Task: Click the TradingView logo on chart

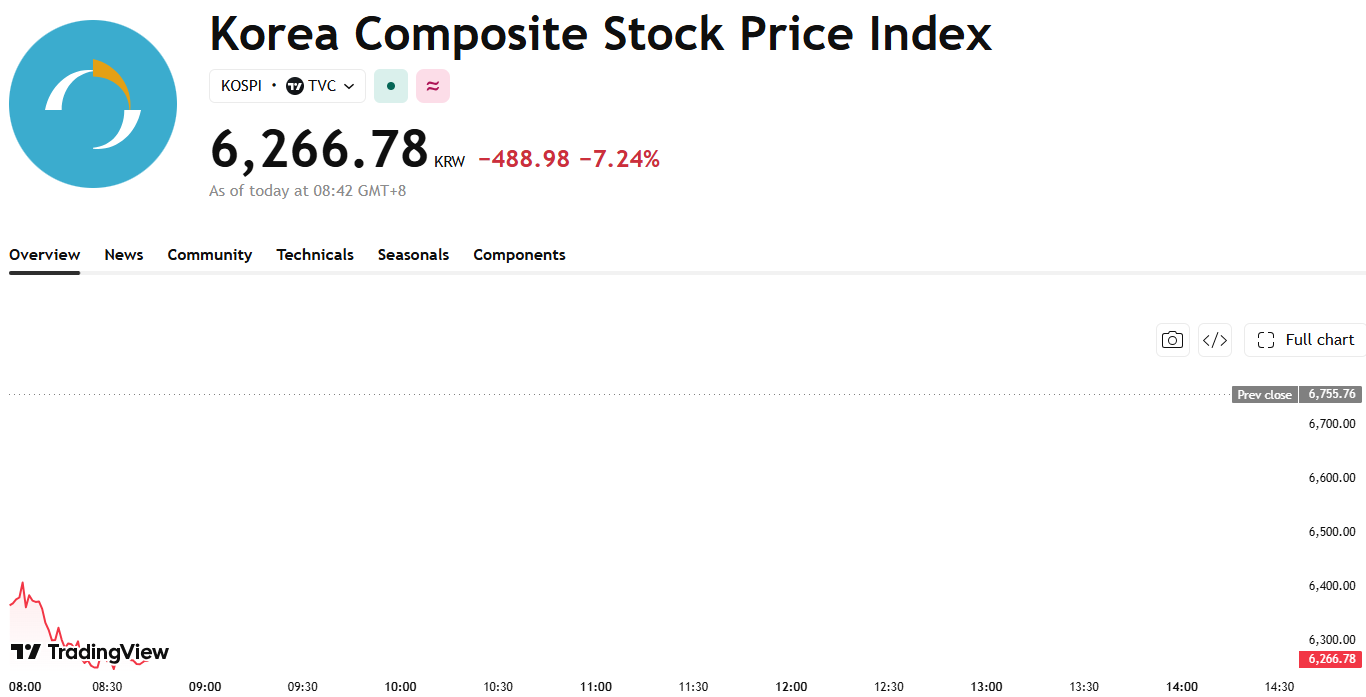Action: (90, 652)
